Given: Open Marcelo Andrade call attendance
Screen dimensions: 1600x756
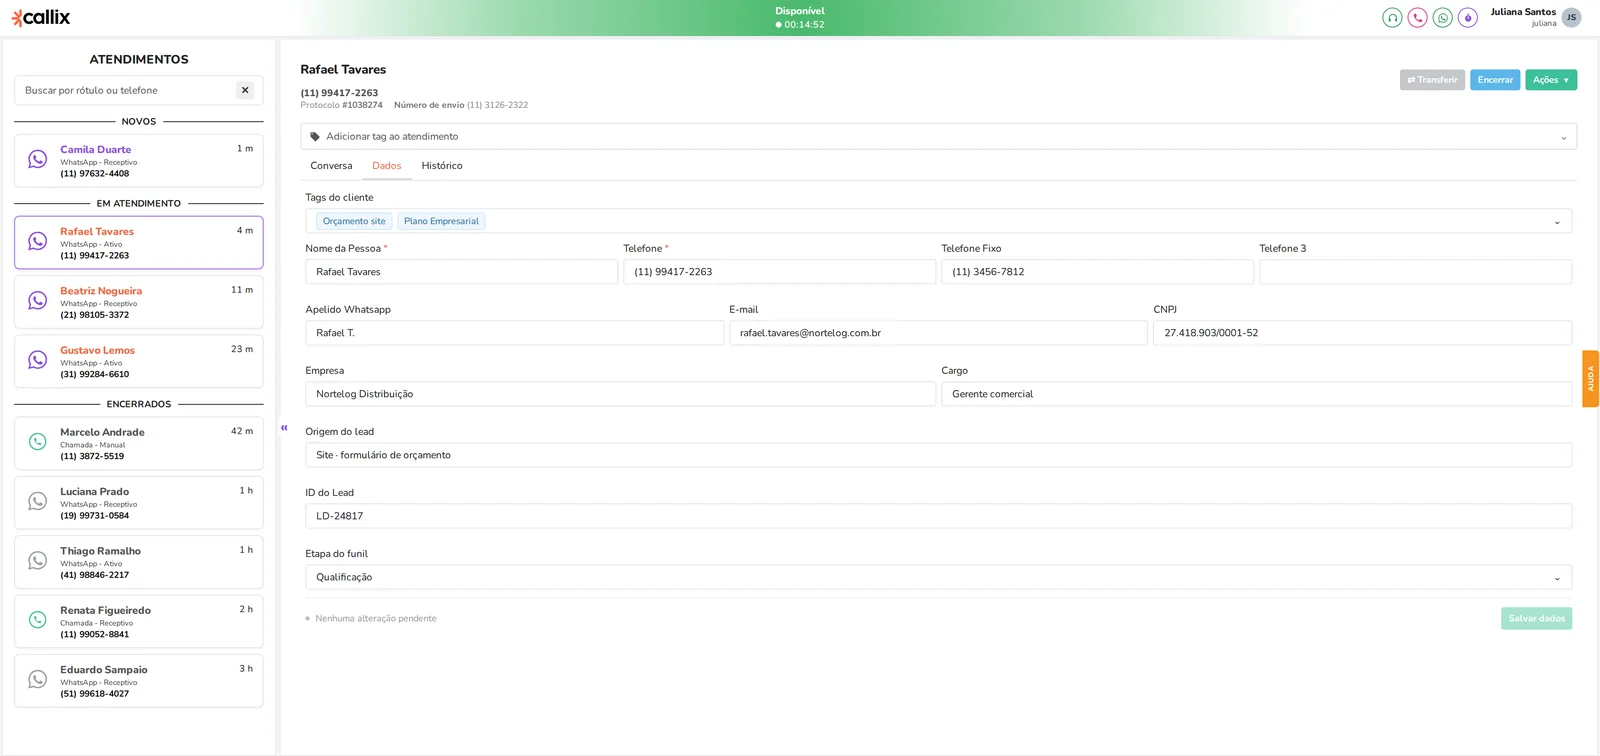Looking at the screenshot, I should (x=139, y=444).
